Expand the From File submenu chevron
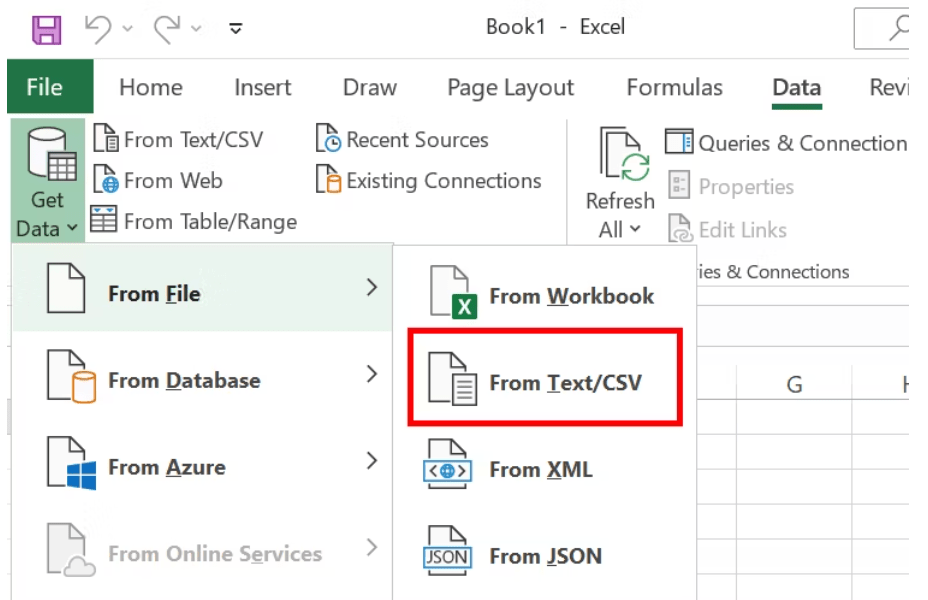 pos(372,288)
